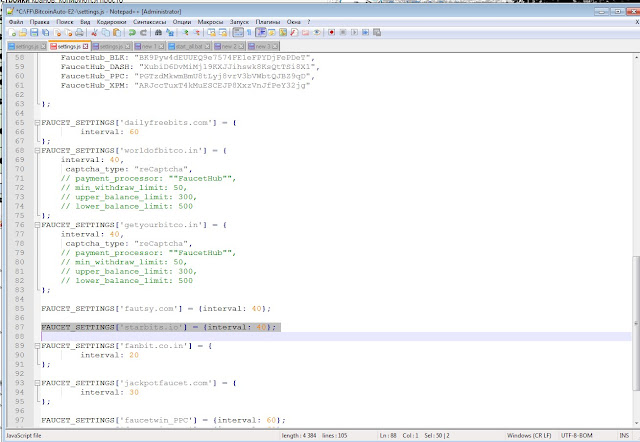Click the Save All toolbar icon

46,32
